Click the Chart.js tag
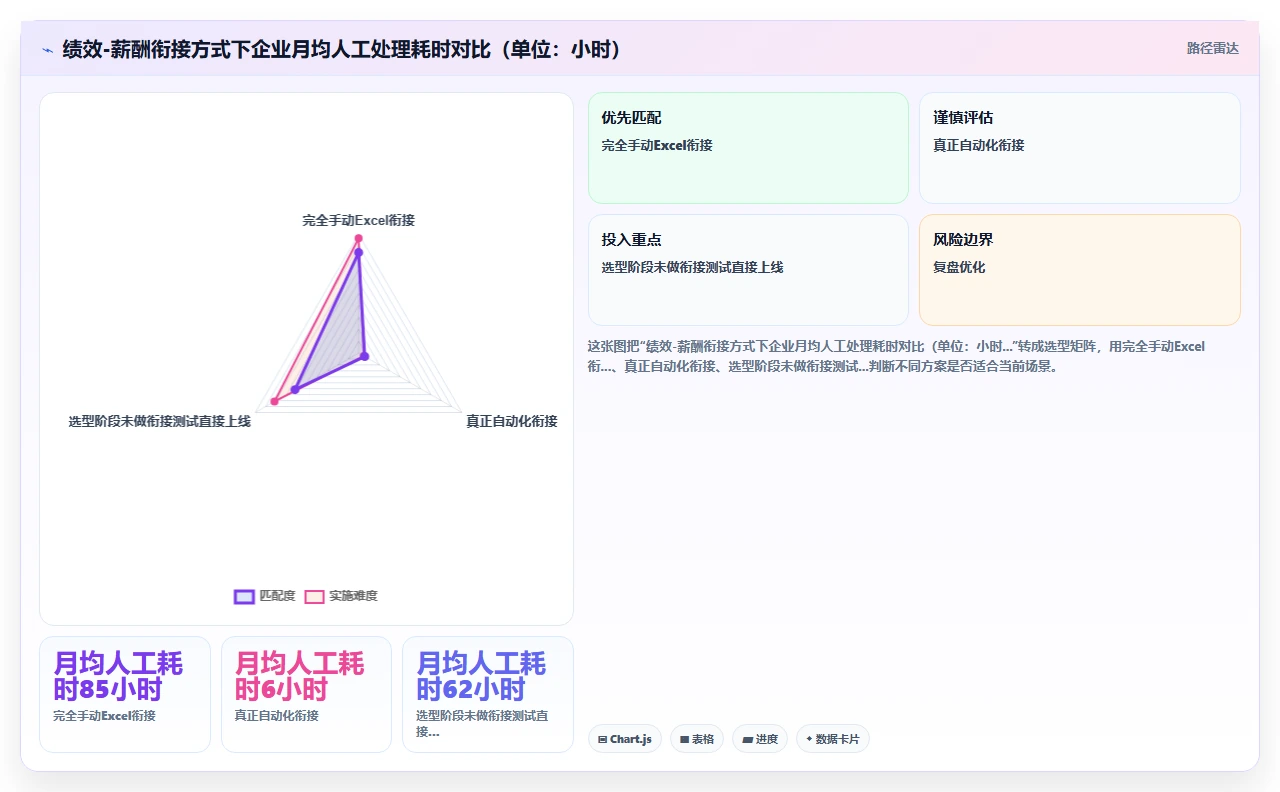Image resolution: width=1280 pixels, height=792 pixels. [625, 739]
